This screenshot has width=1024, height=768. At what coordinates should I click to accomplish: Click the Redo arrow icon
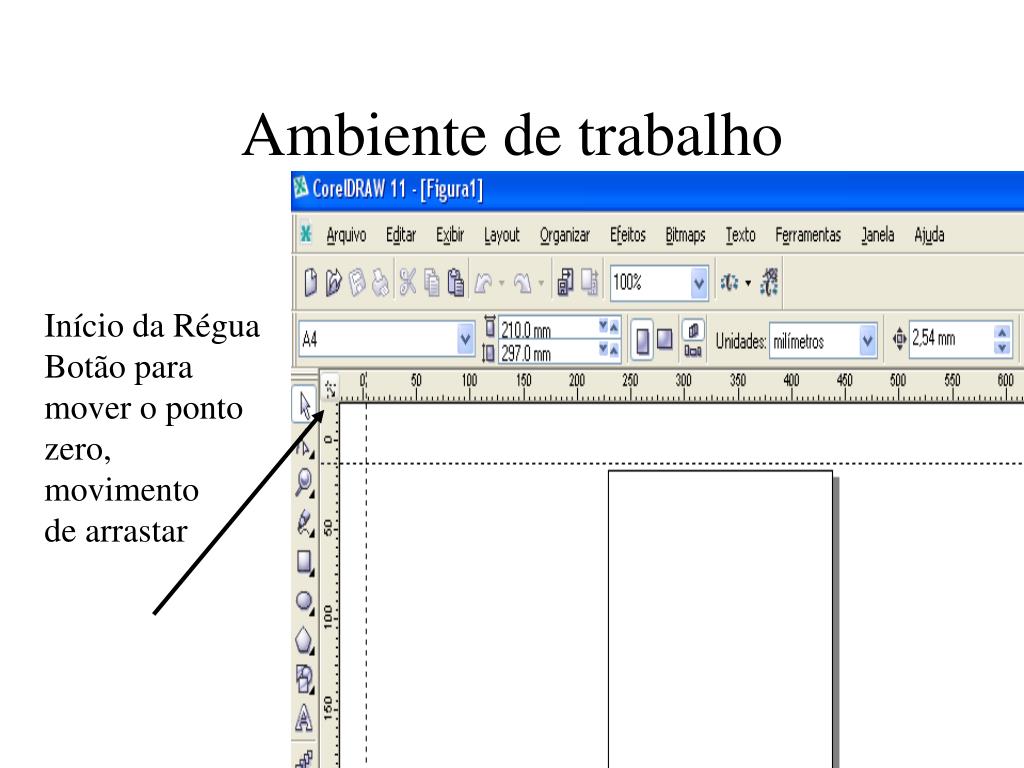pyautogui.click(x=522, y=283)
